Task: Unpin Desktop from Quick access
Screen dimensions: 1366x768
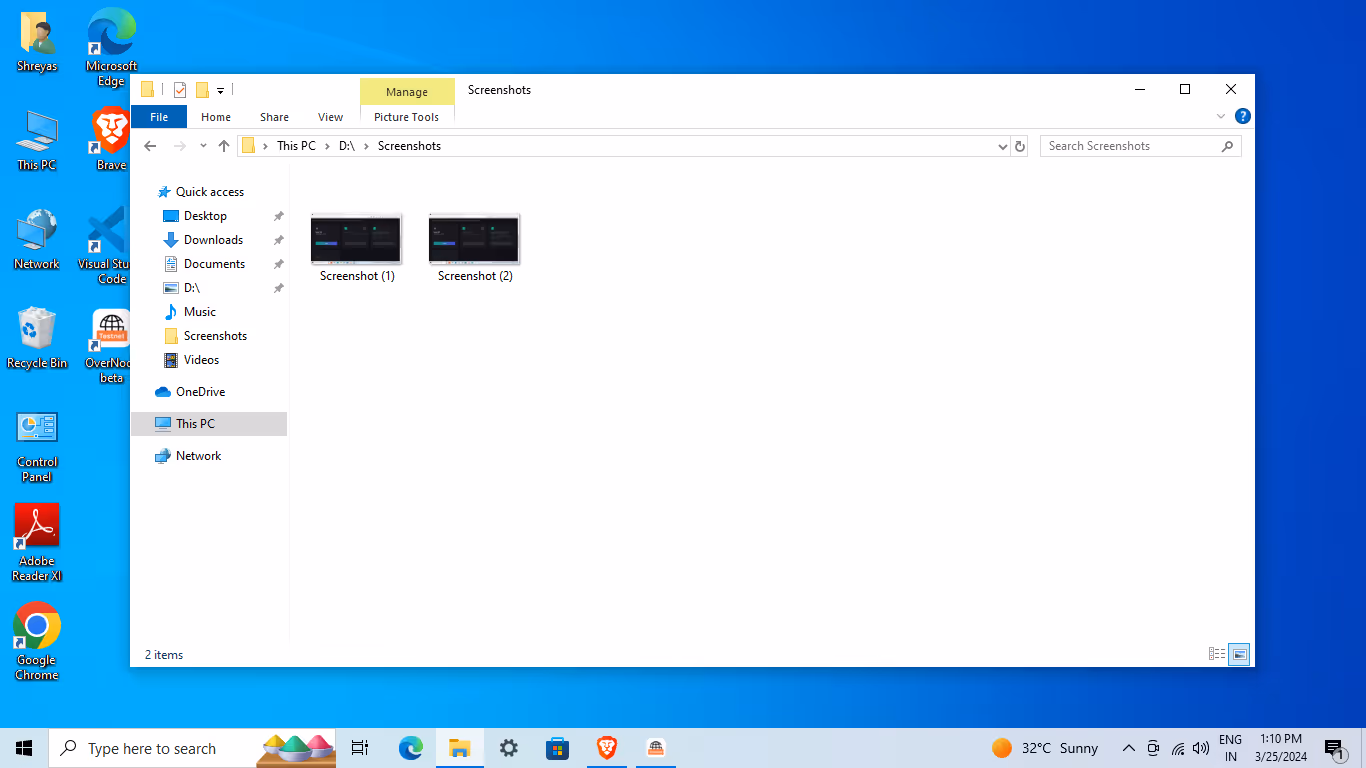Action: 278,216
